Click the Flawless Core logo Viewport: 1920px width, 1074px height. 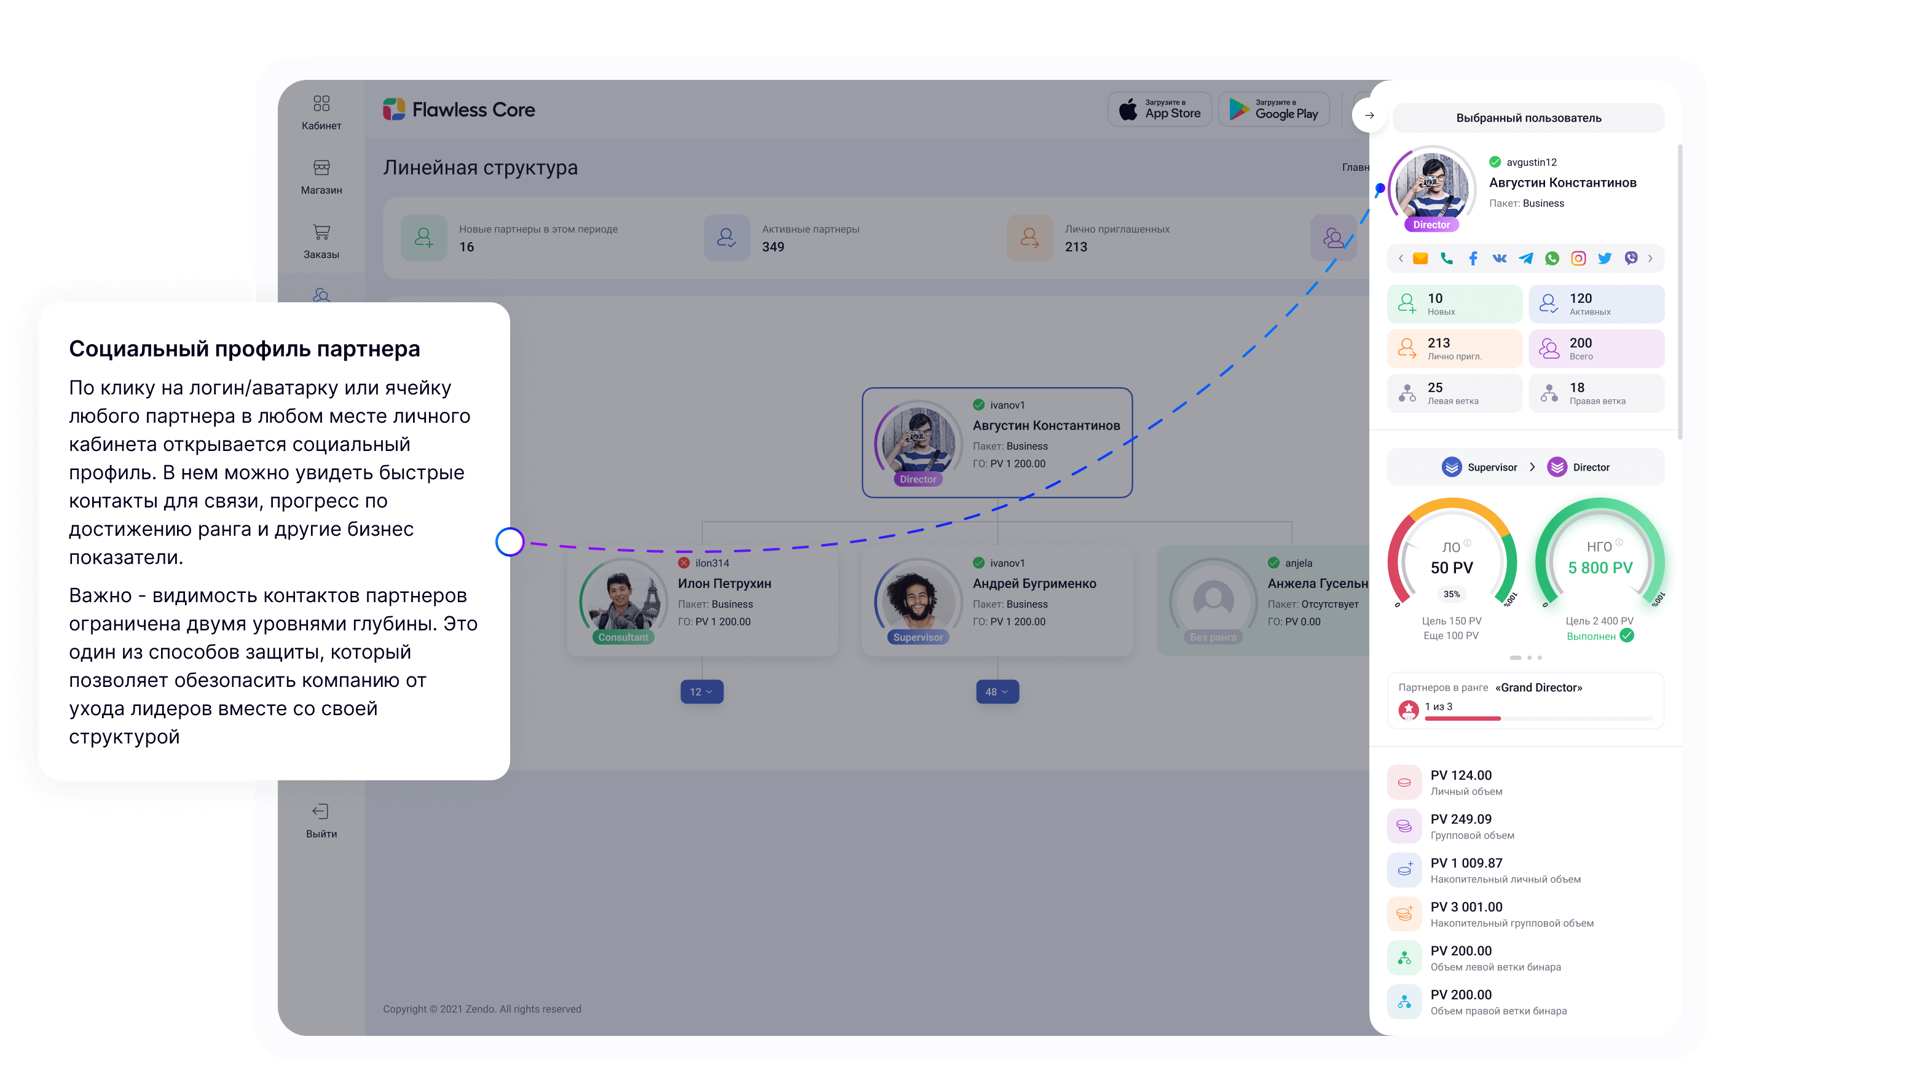click(x=459, y=110)
